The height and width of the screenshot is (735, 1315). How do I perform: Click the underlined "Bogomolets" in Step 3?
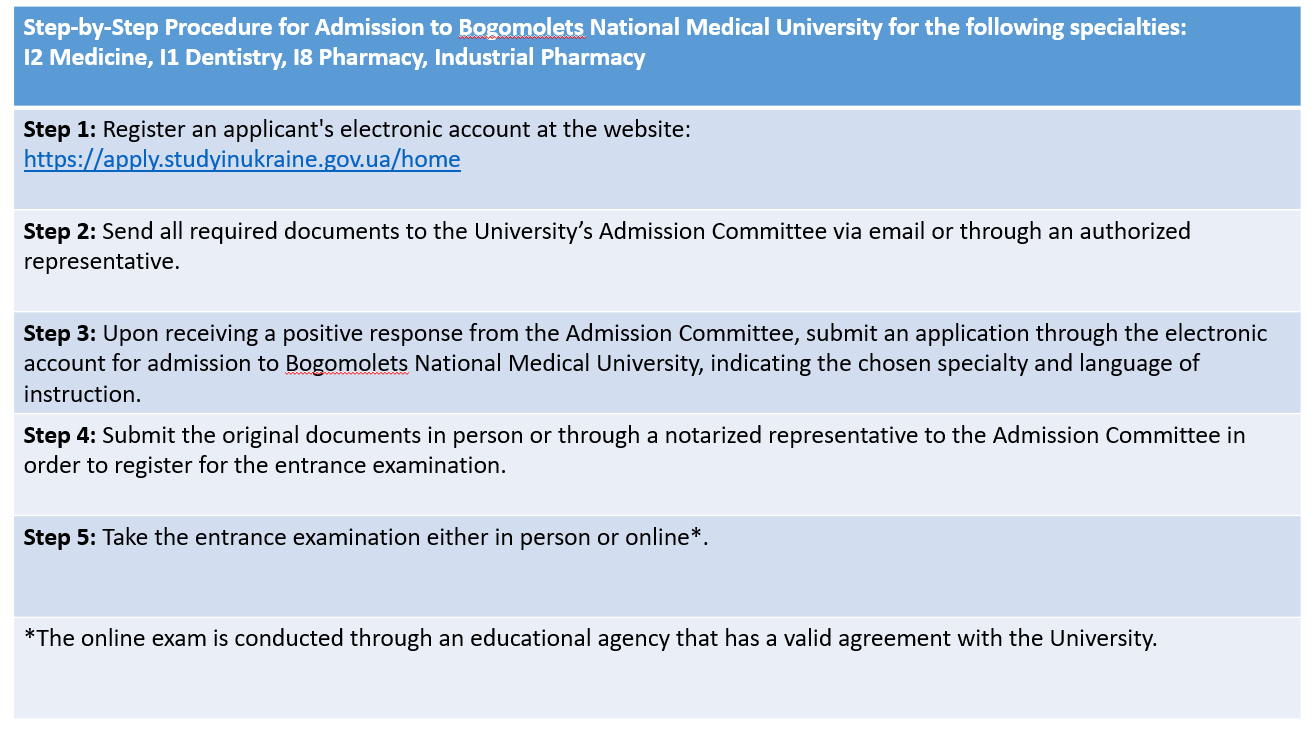tap(347, 363)
